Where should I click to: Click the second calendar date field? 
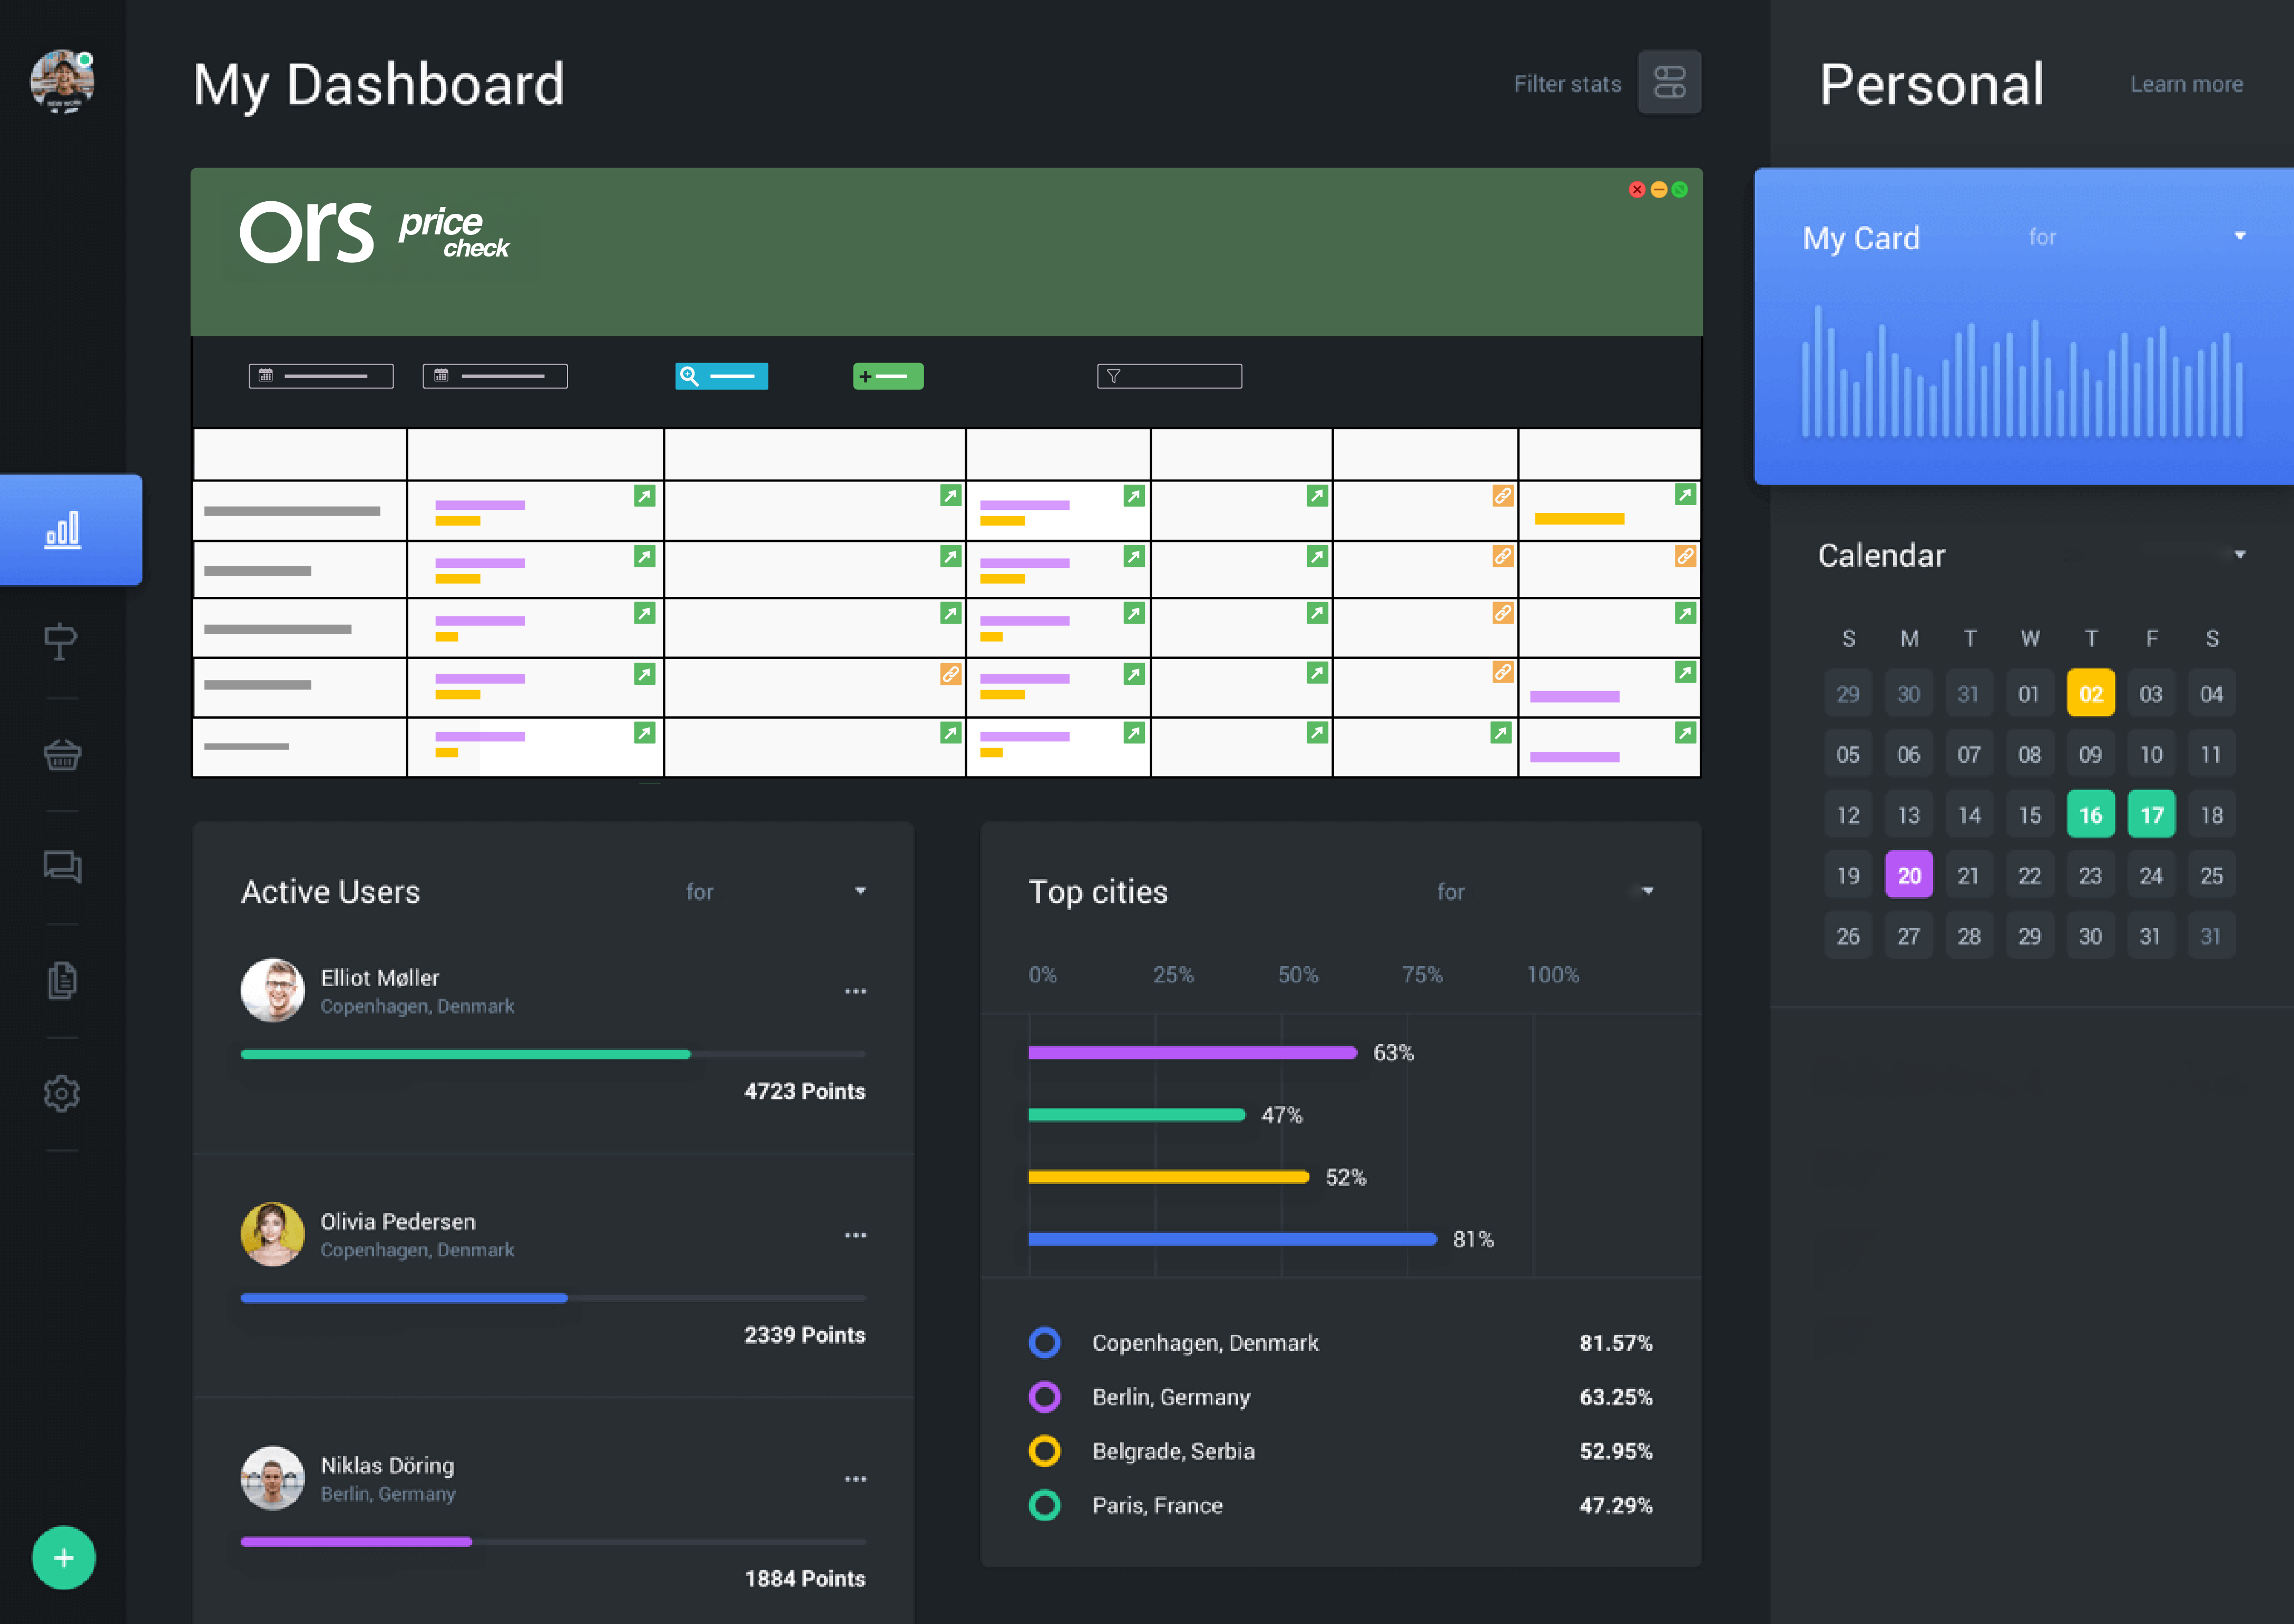pyautogui.click(x=495, y=376)
